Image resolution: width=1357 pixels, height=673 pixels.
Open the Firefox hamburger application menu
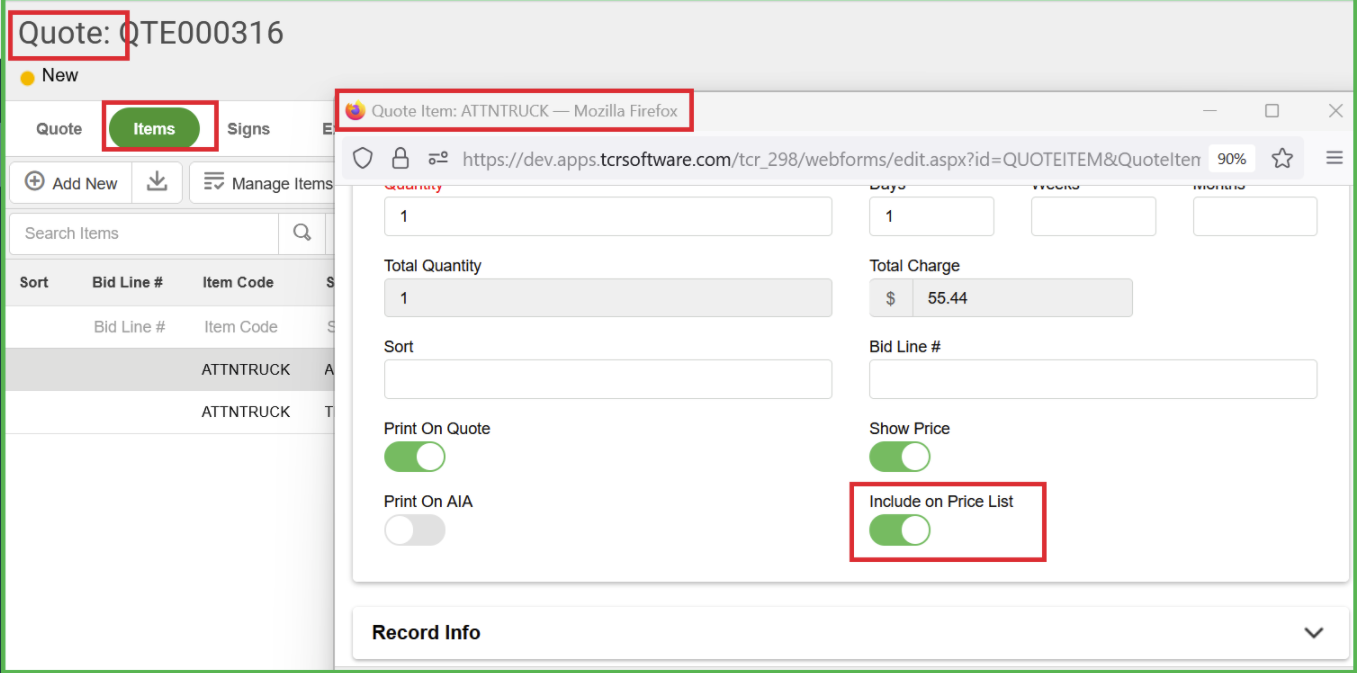point(1334,158)
